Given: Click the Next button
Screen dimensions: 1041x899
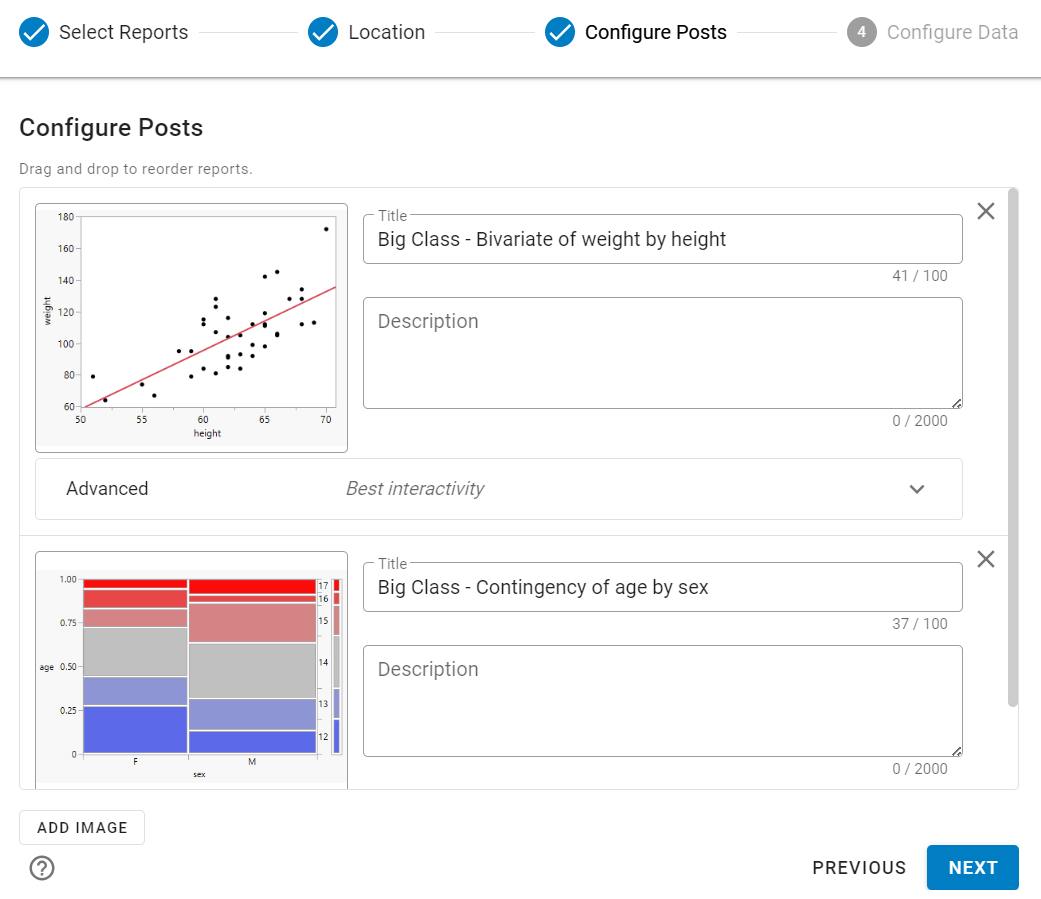Looking at the screenshot, I should (972, 867).
